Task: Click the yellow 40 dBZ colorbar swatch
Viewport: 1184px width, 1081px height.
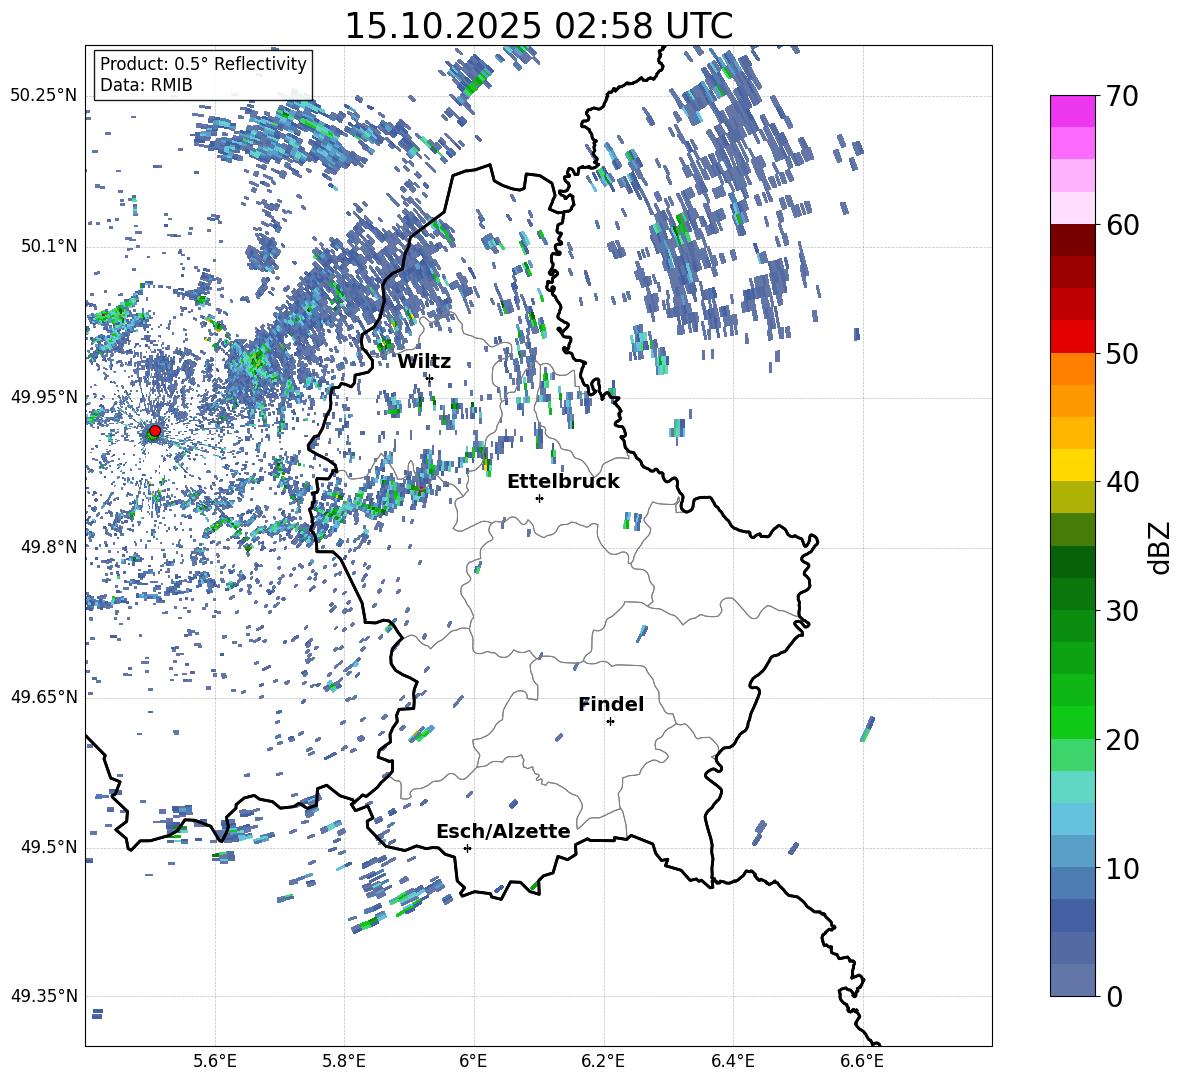Action: pyautogui.click(x=1073, y=465)
